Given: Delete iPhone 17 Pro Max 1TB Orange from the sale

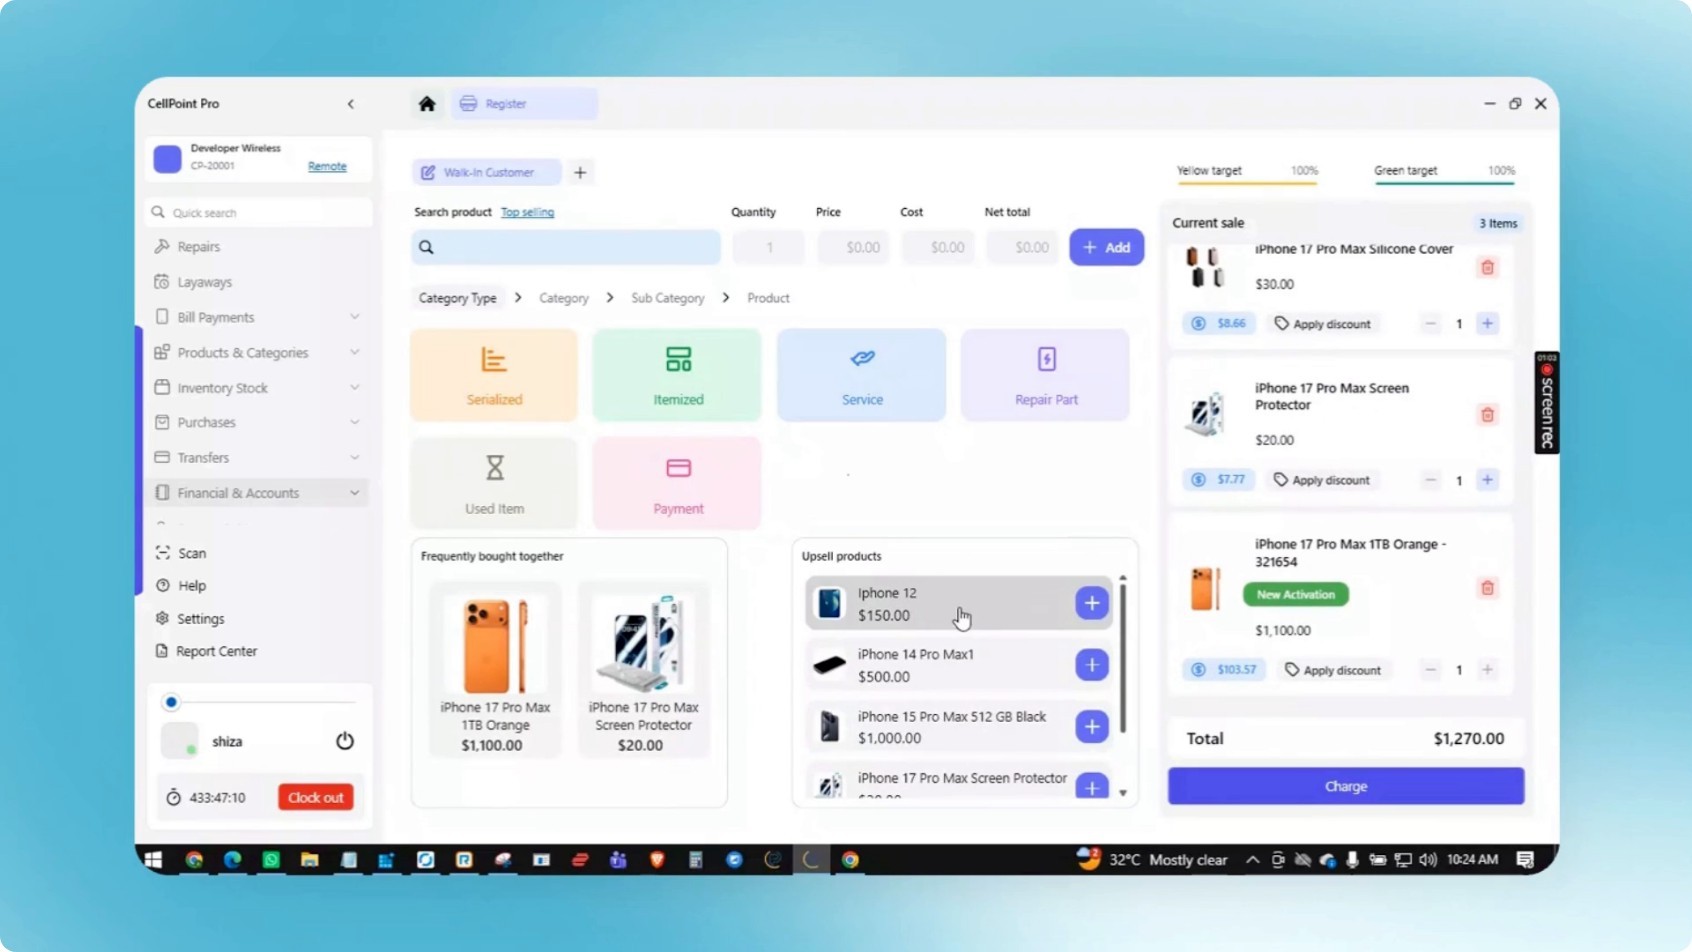Looking at the screenshot, I should [x=1488, y=588].
